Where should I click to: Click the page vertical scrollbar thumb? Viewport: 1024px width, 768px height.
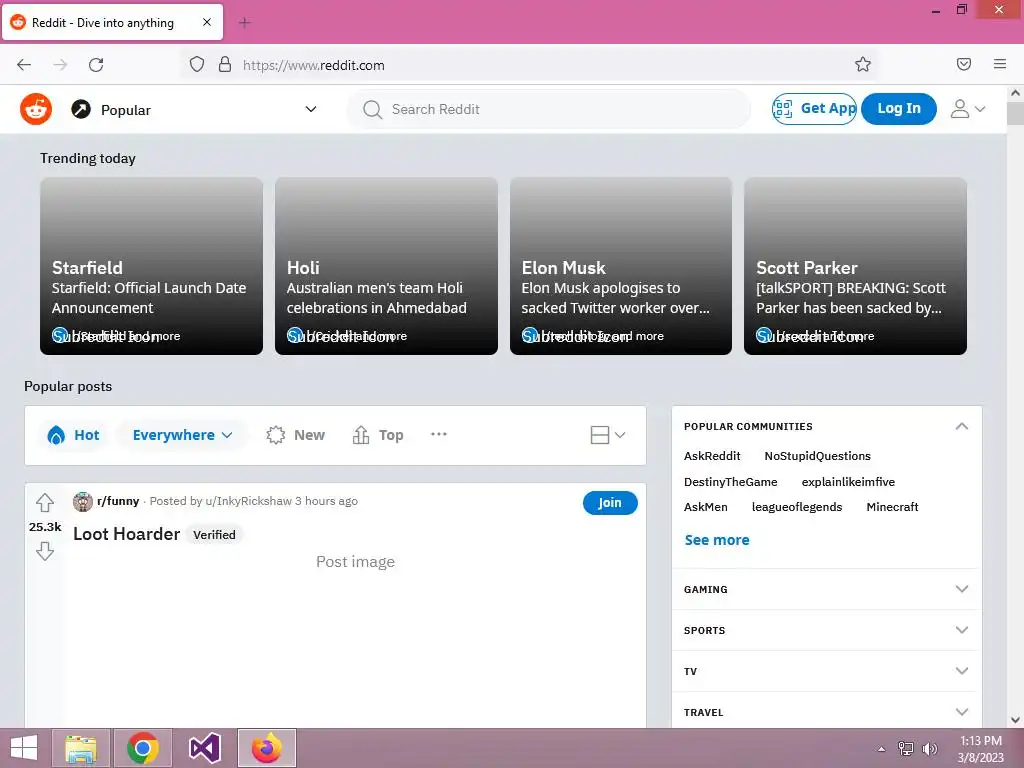pos(1015,113)
